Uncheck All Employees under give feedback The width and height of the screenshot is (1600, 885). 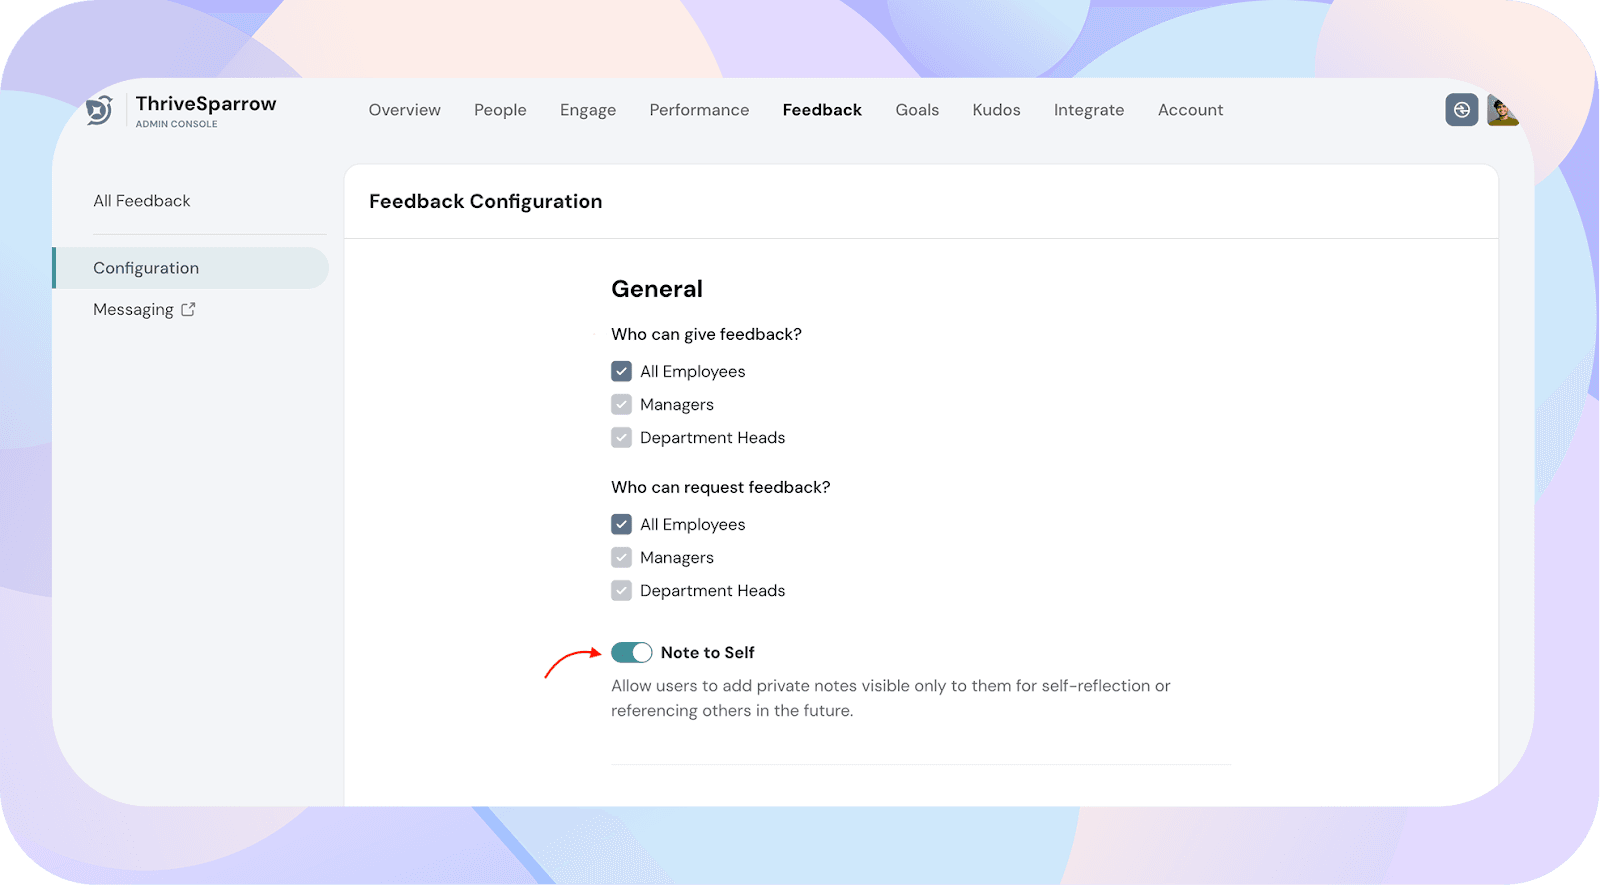click(x=621, y=371)
